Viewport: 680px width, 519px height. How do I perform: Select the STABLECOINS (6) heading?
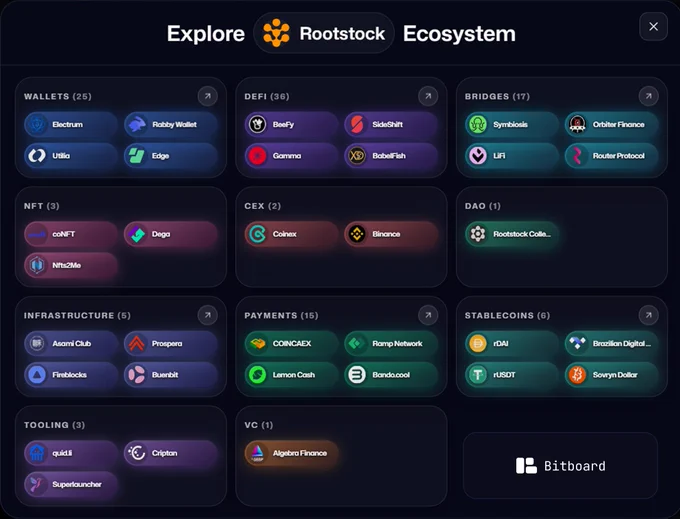point(507,315)
